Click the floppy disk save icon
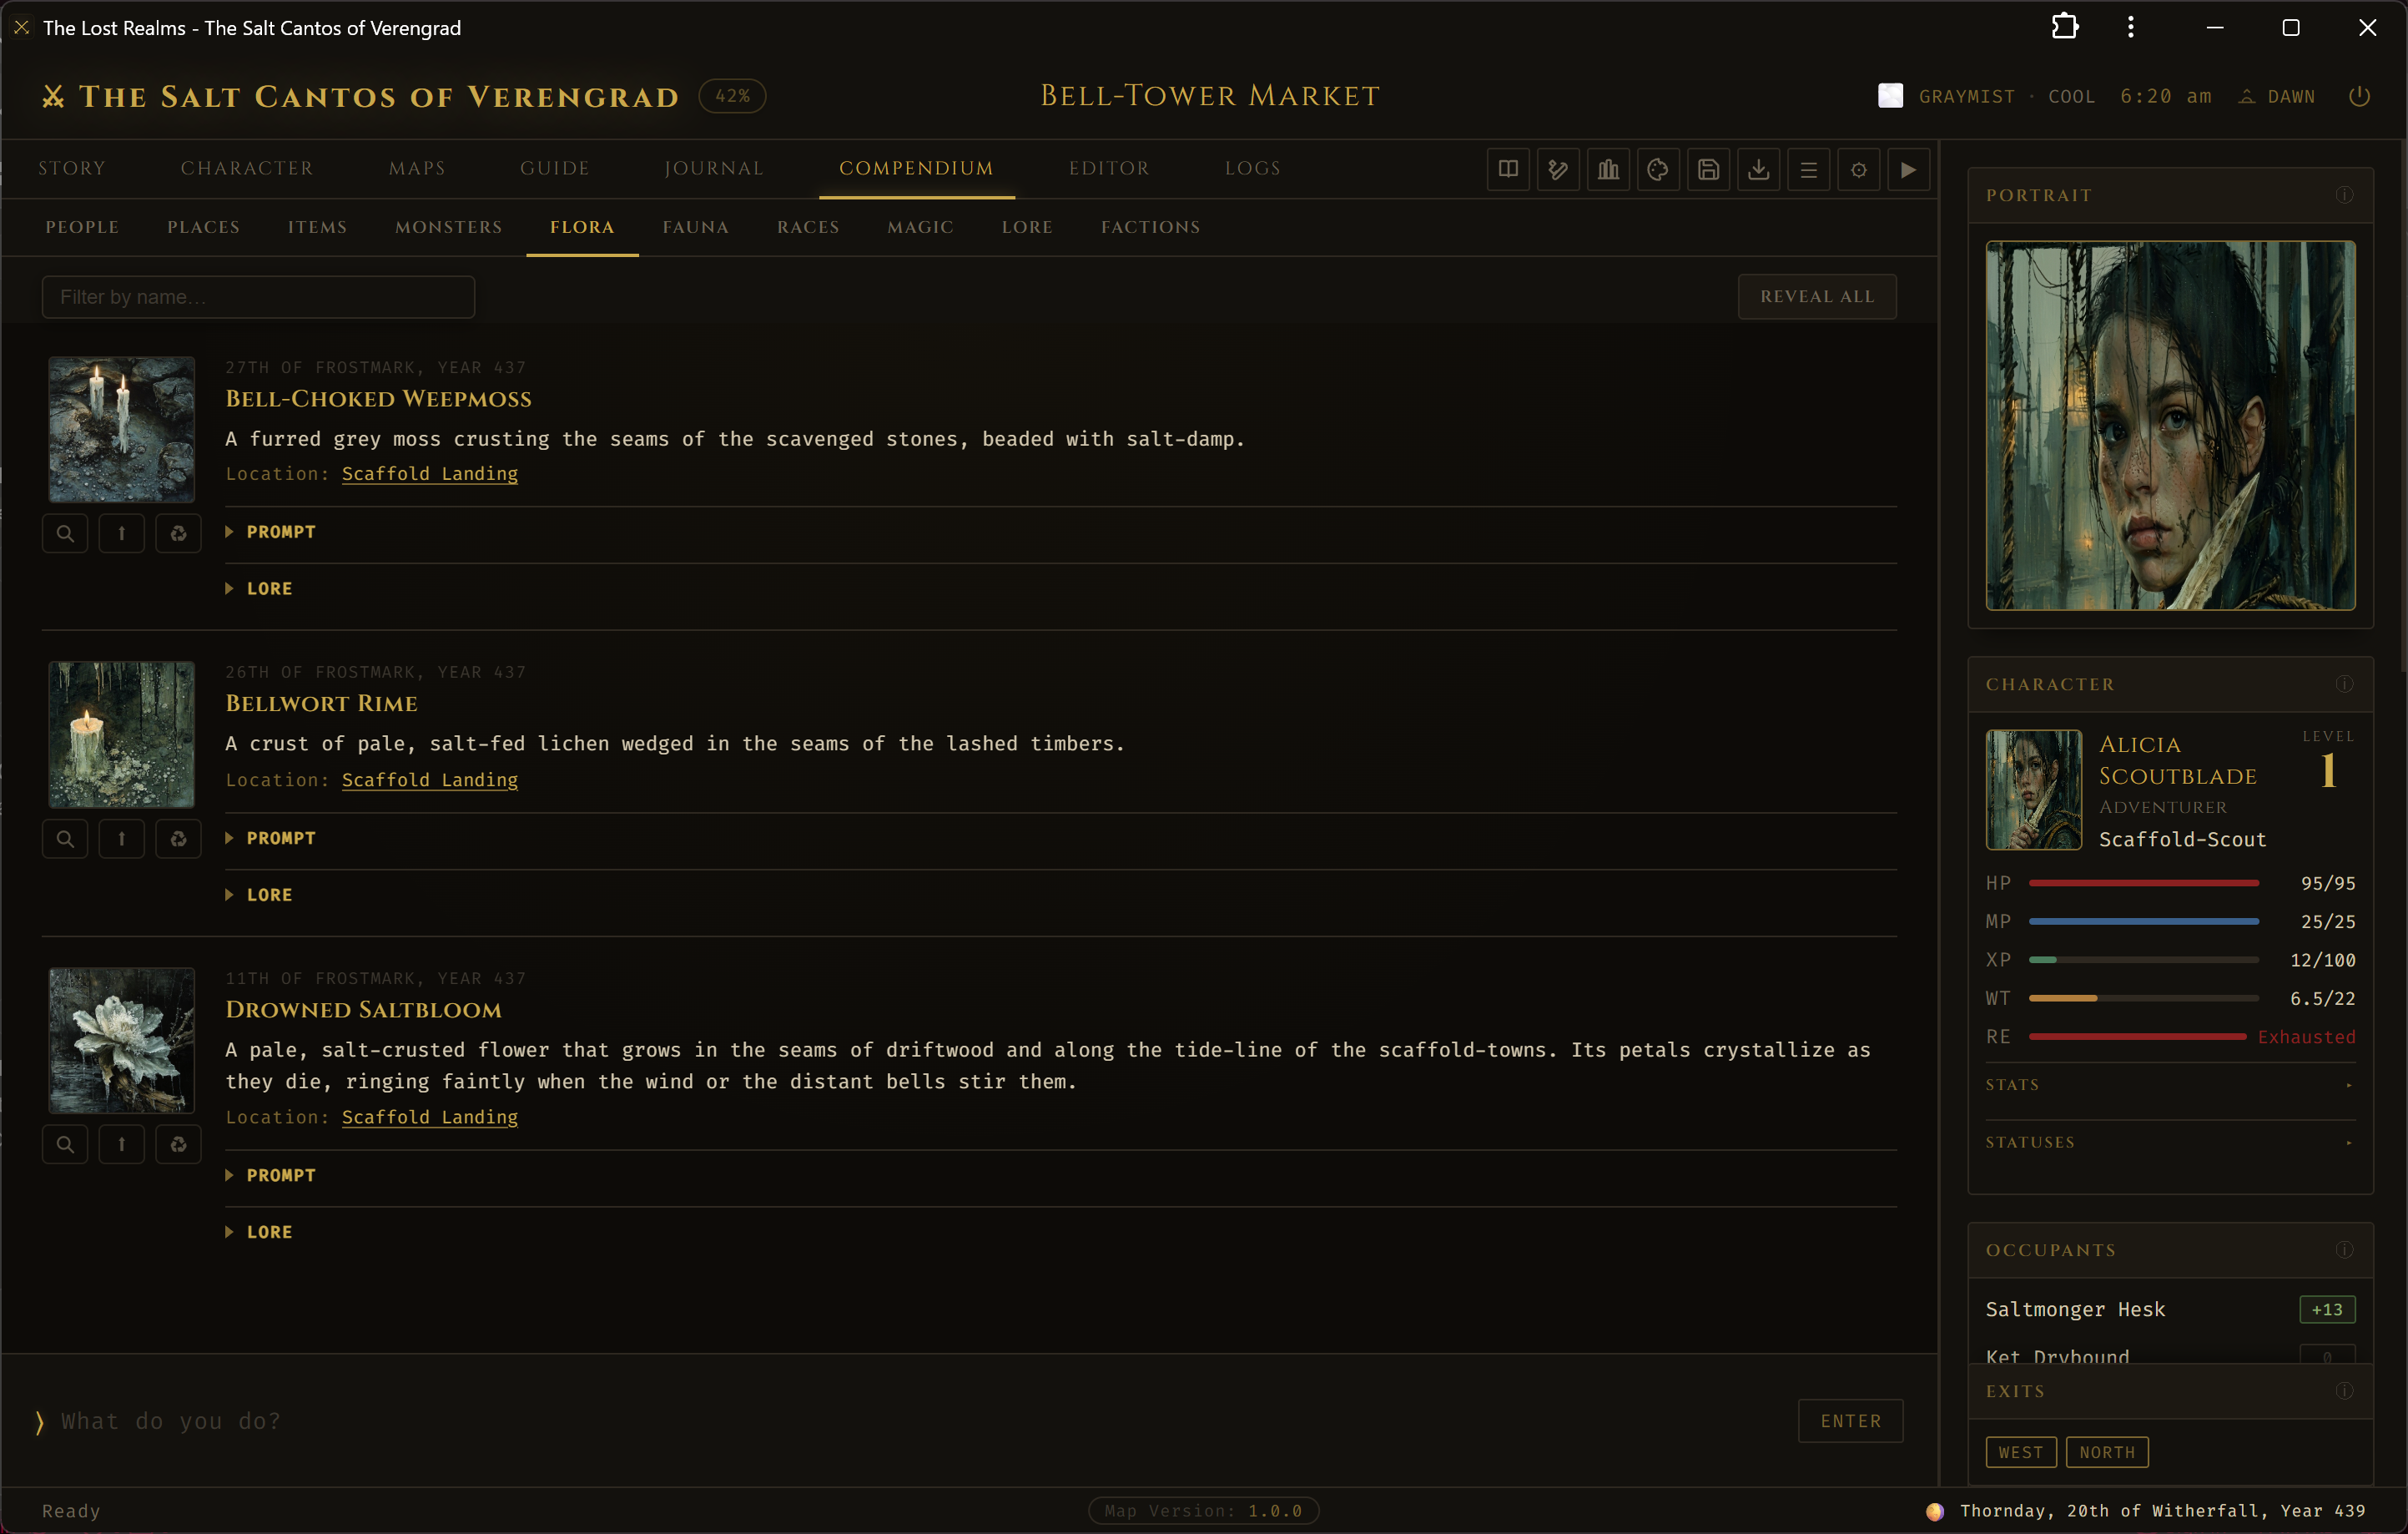Viewport: 2408px width, 1534px height. 1708,169
